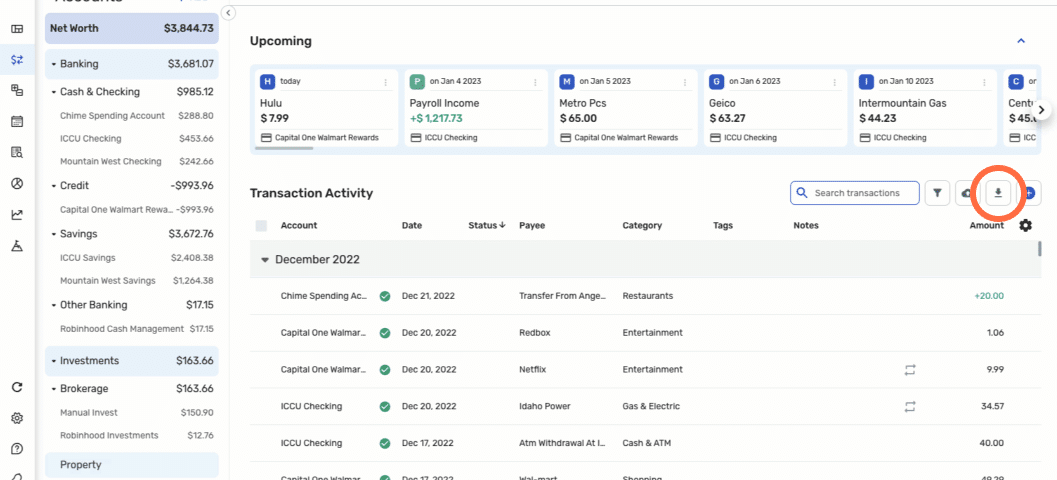Click the cleared status check on Redbox row
This screenshot has height=480, width=1057.
[385, 333]
